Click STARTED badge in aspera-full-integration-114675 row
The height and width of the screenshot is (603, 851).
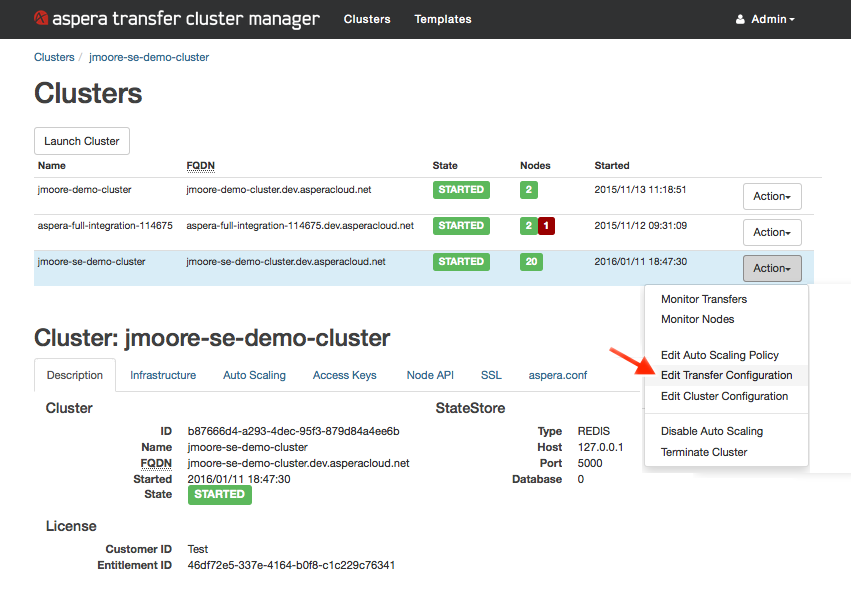[x=461, y=226]
